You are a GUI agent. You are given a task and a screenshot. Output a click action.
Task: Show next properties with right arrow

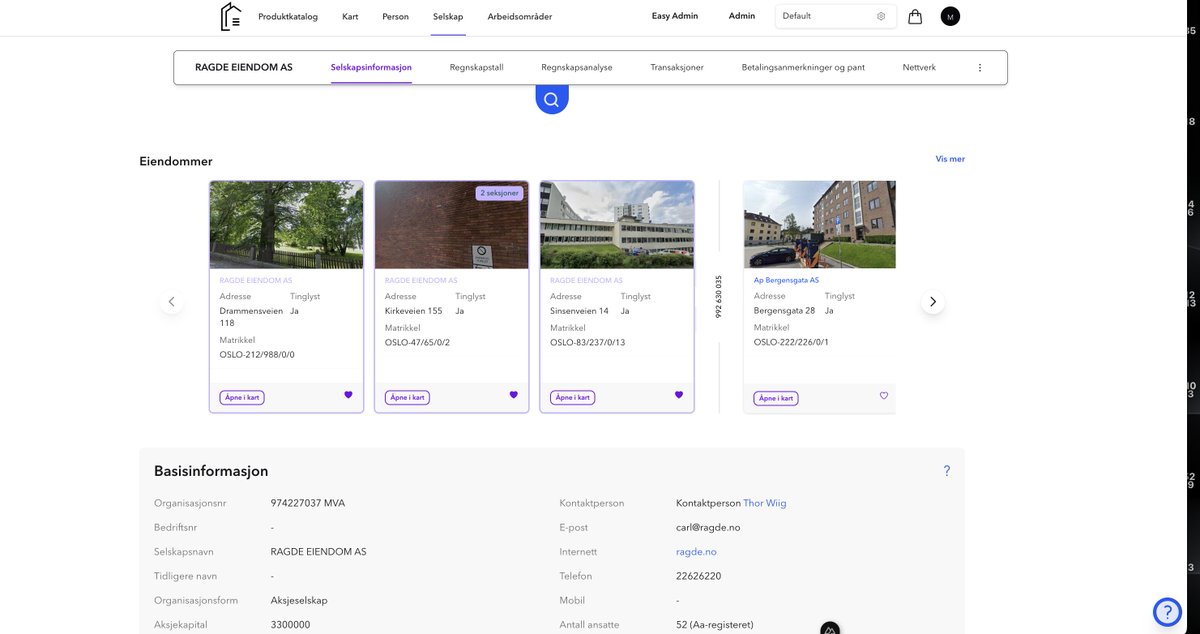pyautogui.click(x=933, y=301)
